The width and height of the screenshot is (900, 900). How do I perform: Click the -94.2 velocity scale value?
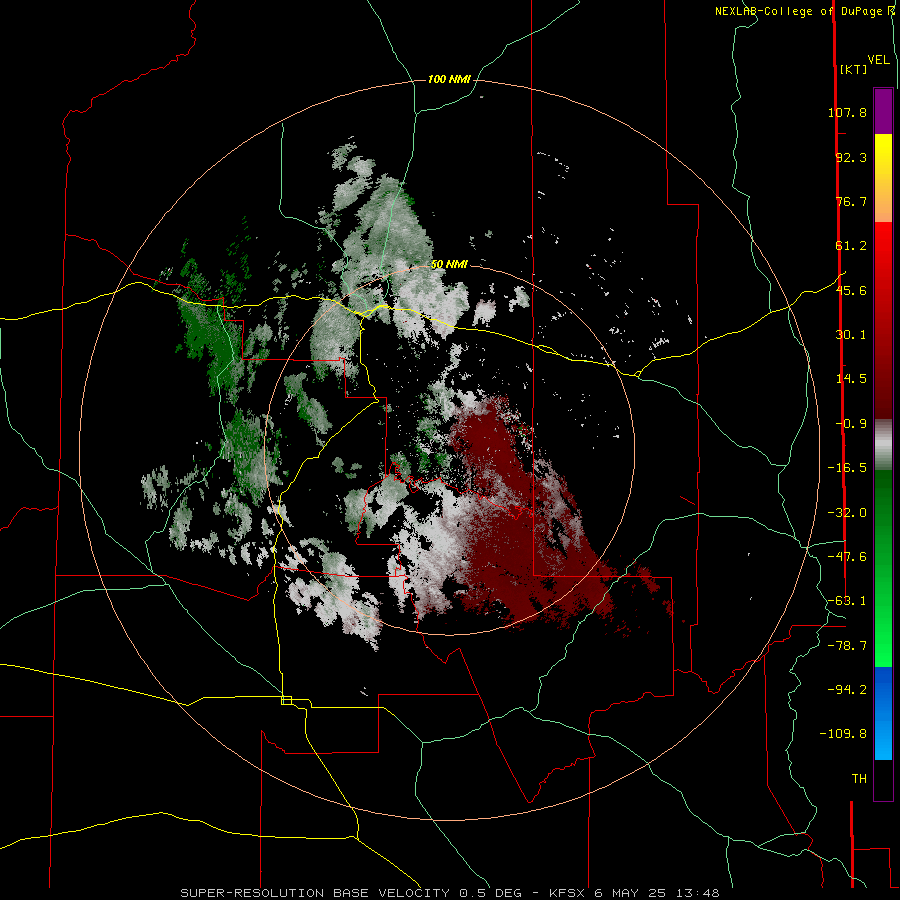pyautogui.click(x=847, y=689)
